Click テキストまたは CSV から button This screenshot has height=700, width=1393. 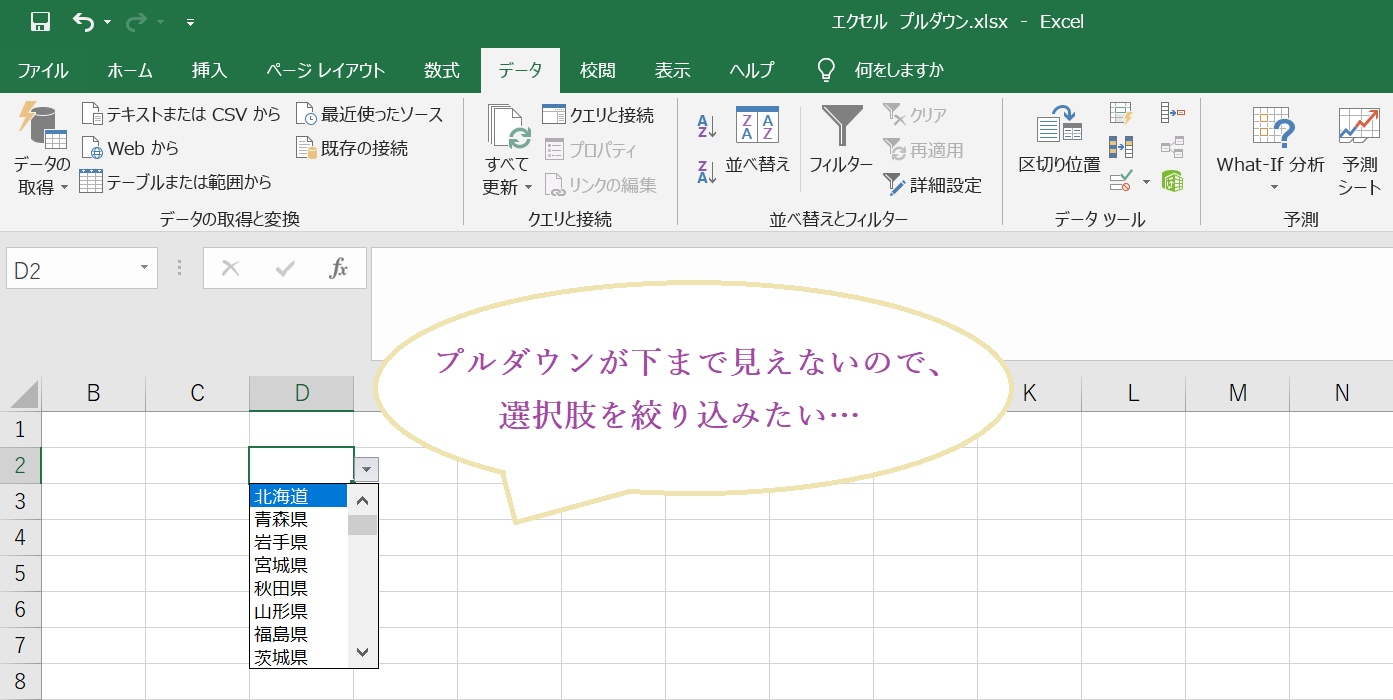click(x=181, y=114)
